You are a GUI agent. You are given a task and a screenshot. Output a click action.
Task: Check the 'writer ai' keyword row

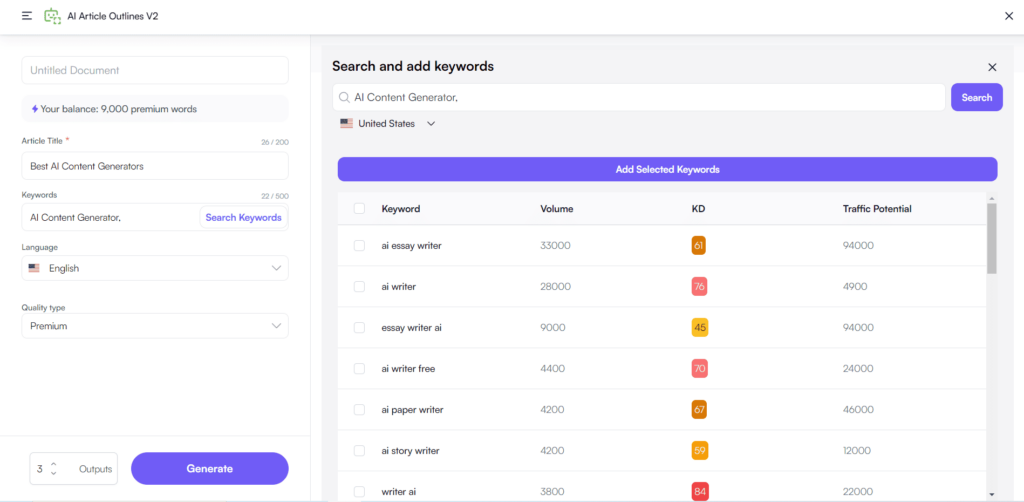pyautogui.click(x=359, y=492)
